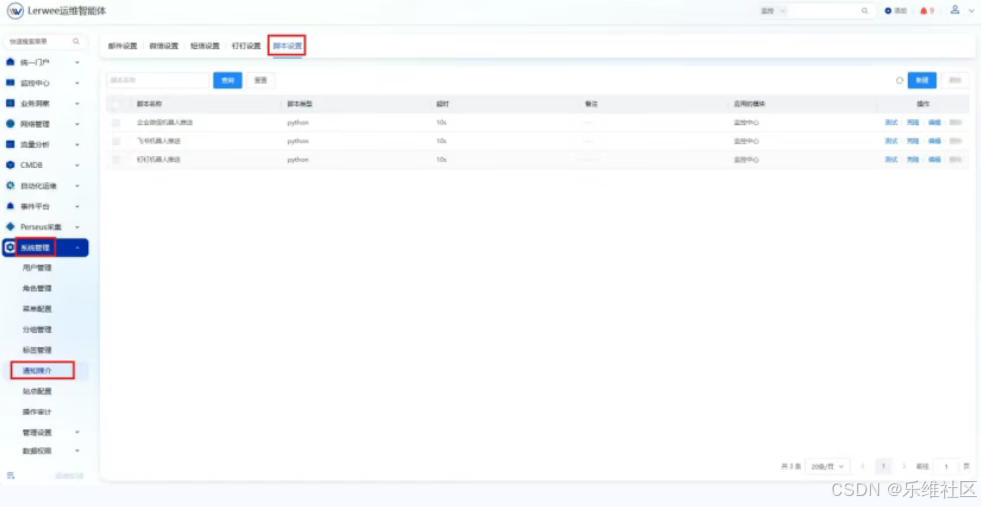Collapse the 系统管理 chevron
The width and height of the screenshot is (981, 507).
coord(77,248)
